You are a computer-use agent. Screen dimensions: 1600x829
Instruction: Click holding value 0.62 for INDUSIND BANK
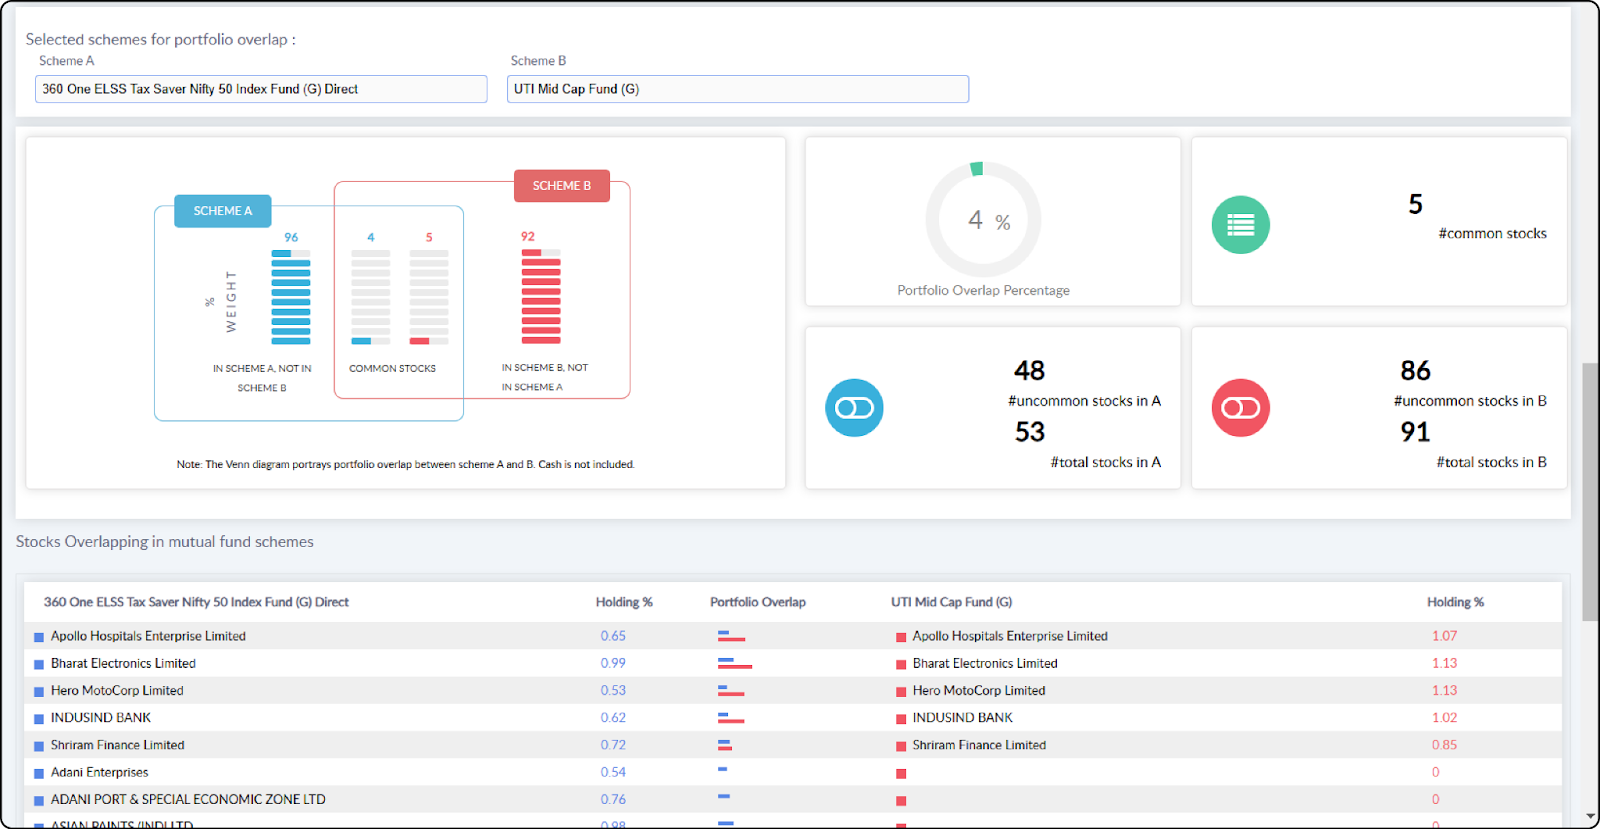point(613,718)
